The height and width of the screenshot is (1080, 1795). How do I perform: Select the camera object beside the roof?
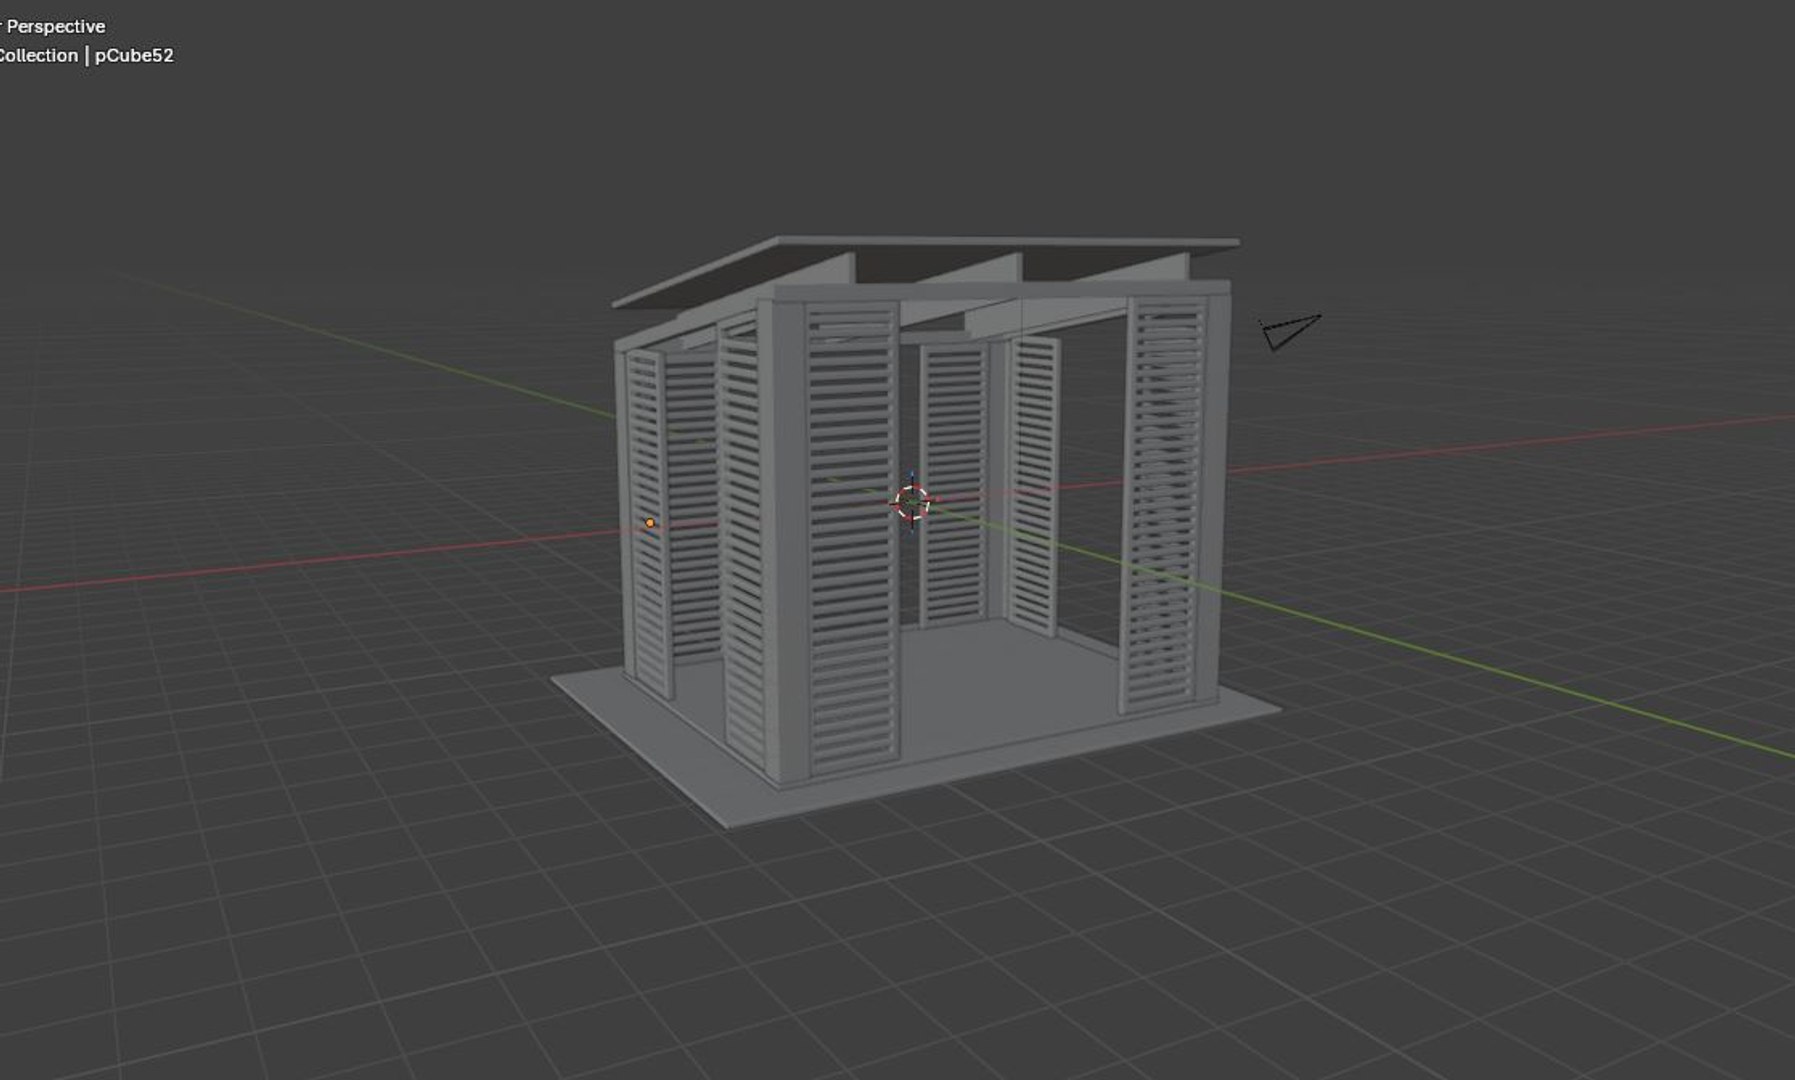[x=1290, y=331]
